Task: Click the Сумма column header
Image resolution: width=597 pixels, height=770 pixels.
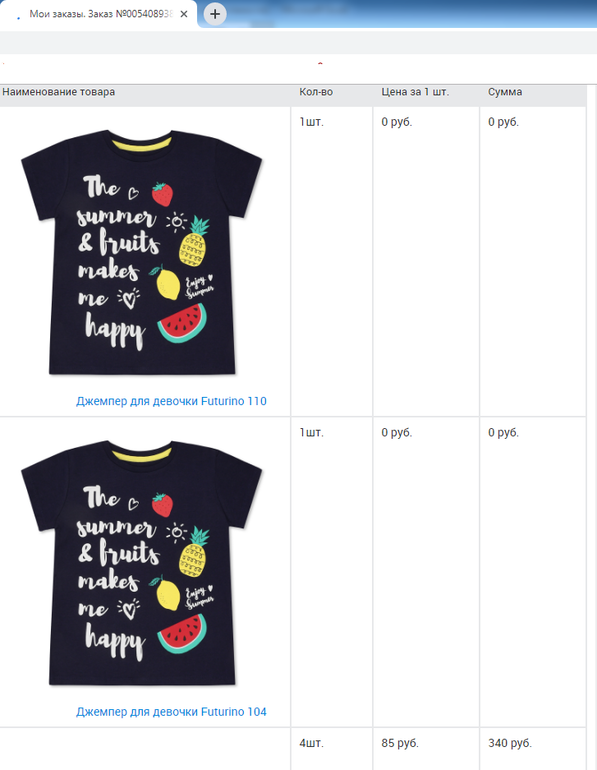Action: coord(505,92)
